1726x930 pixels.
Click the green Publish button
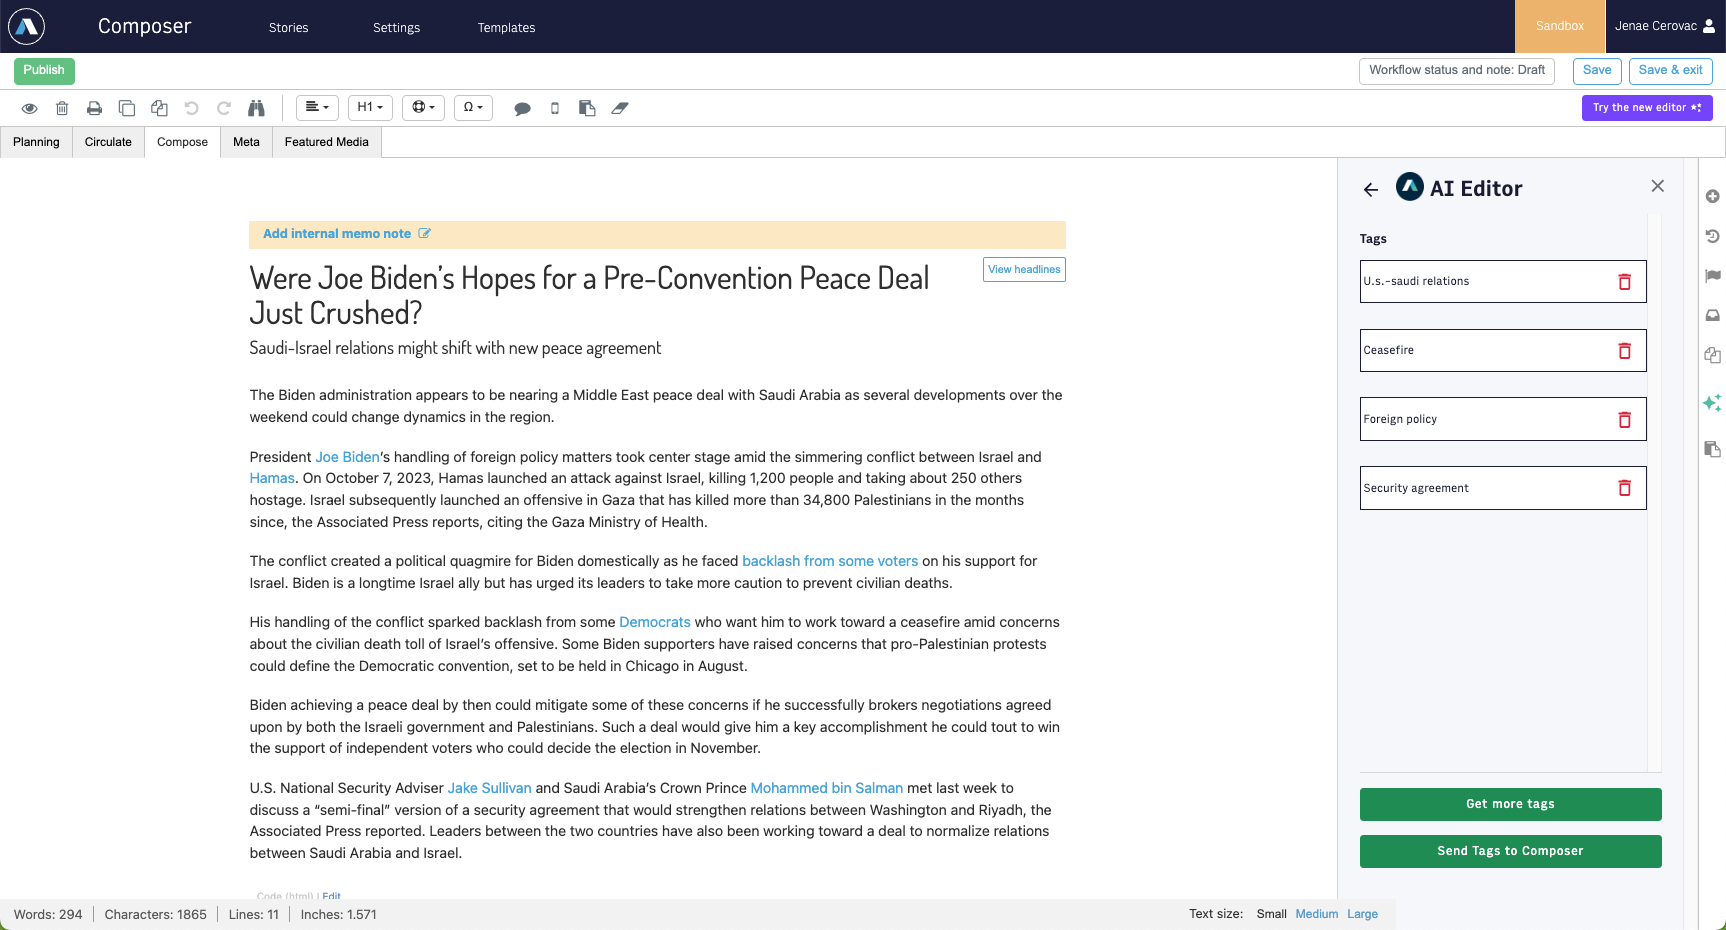[x=44, y=71]
